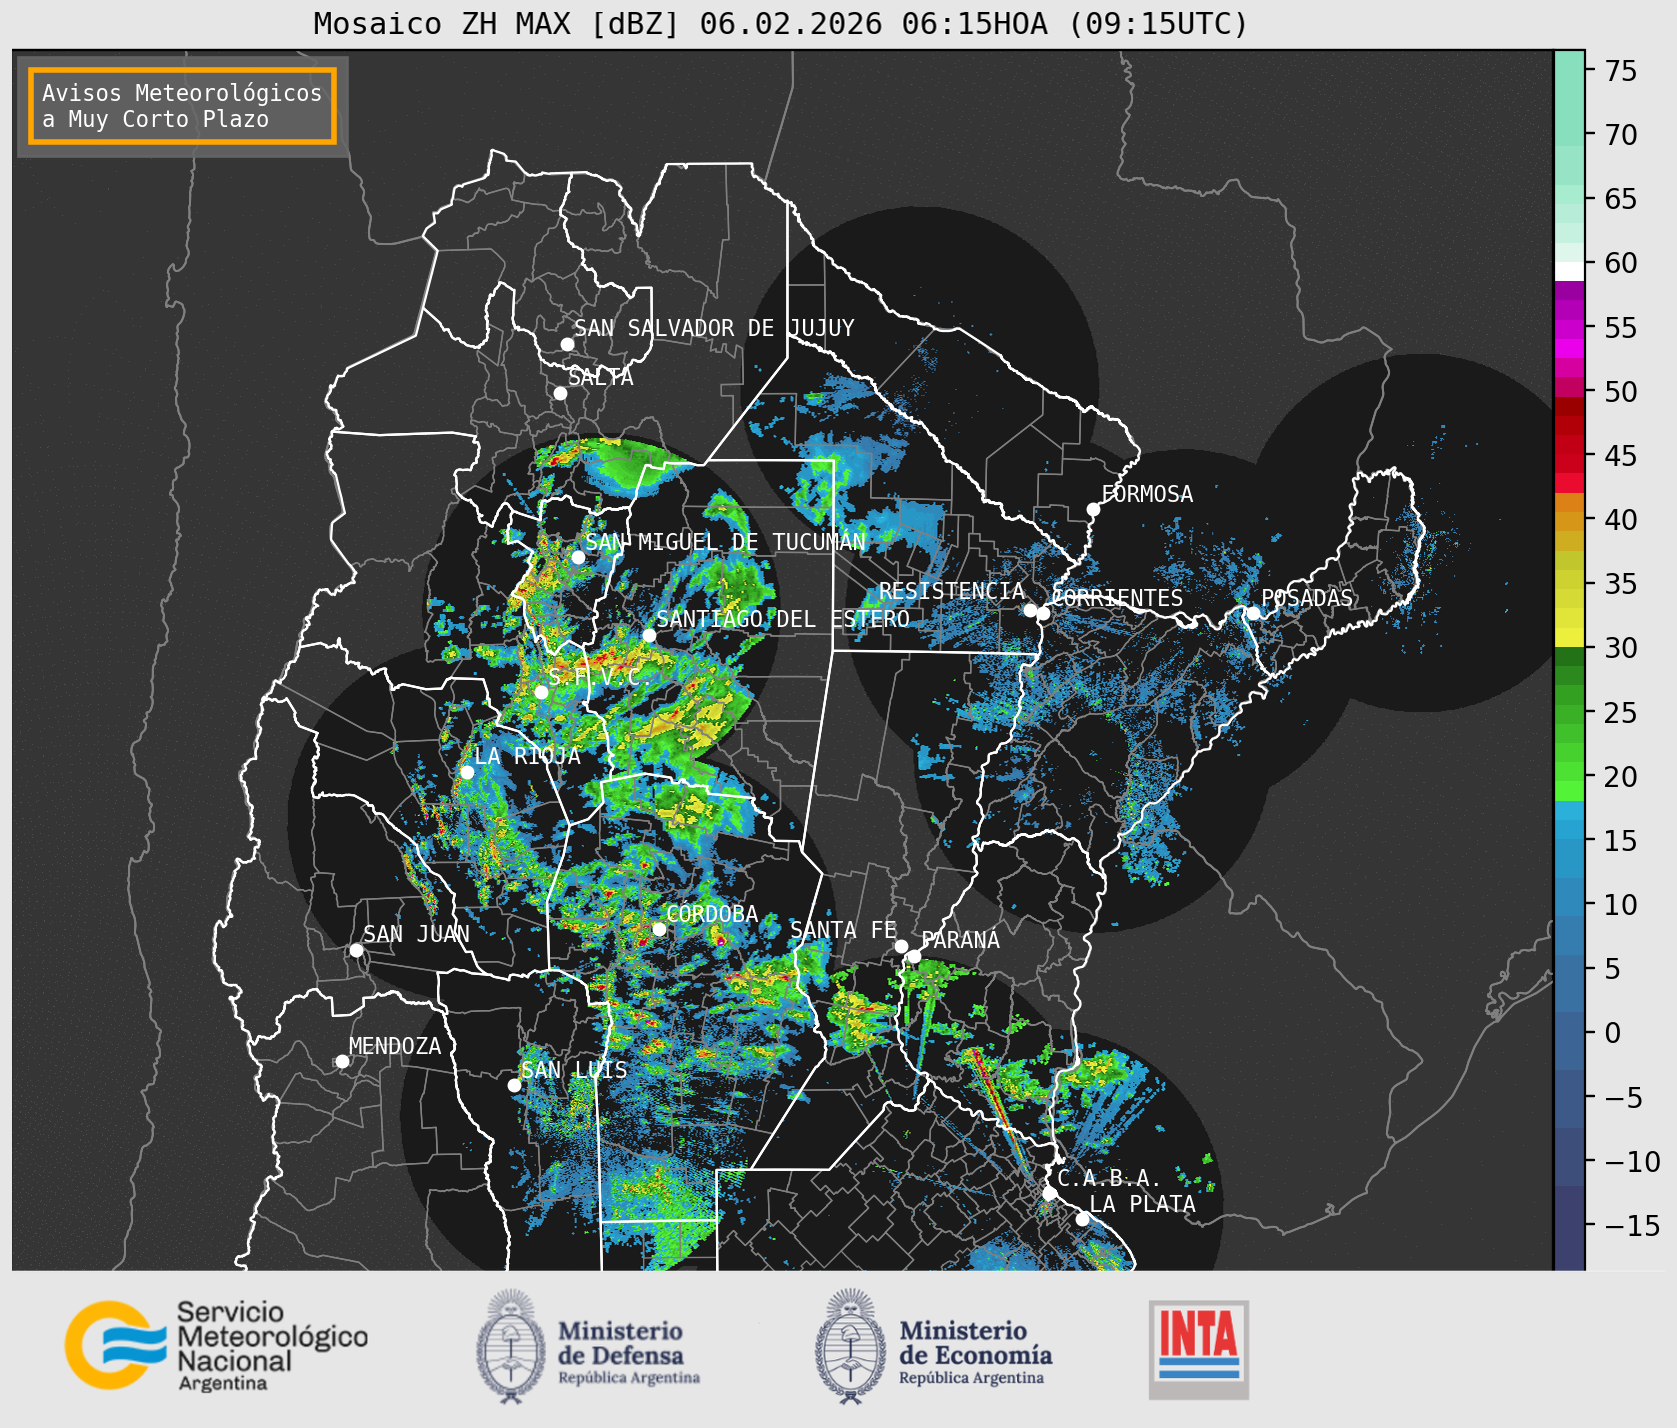The width and height of the screenshot is (1677, 1428).
Task: Click the Mosaico ZH MAX title text
Action: [781, 23]
